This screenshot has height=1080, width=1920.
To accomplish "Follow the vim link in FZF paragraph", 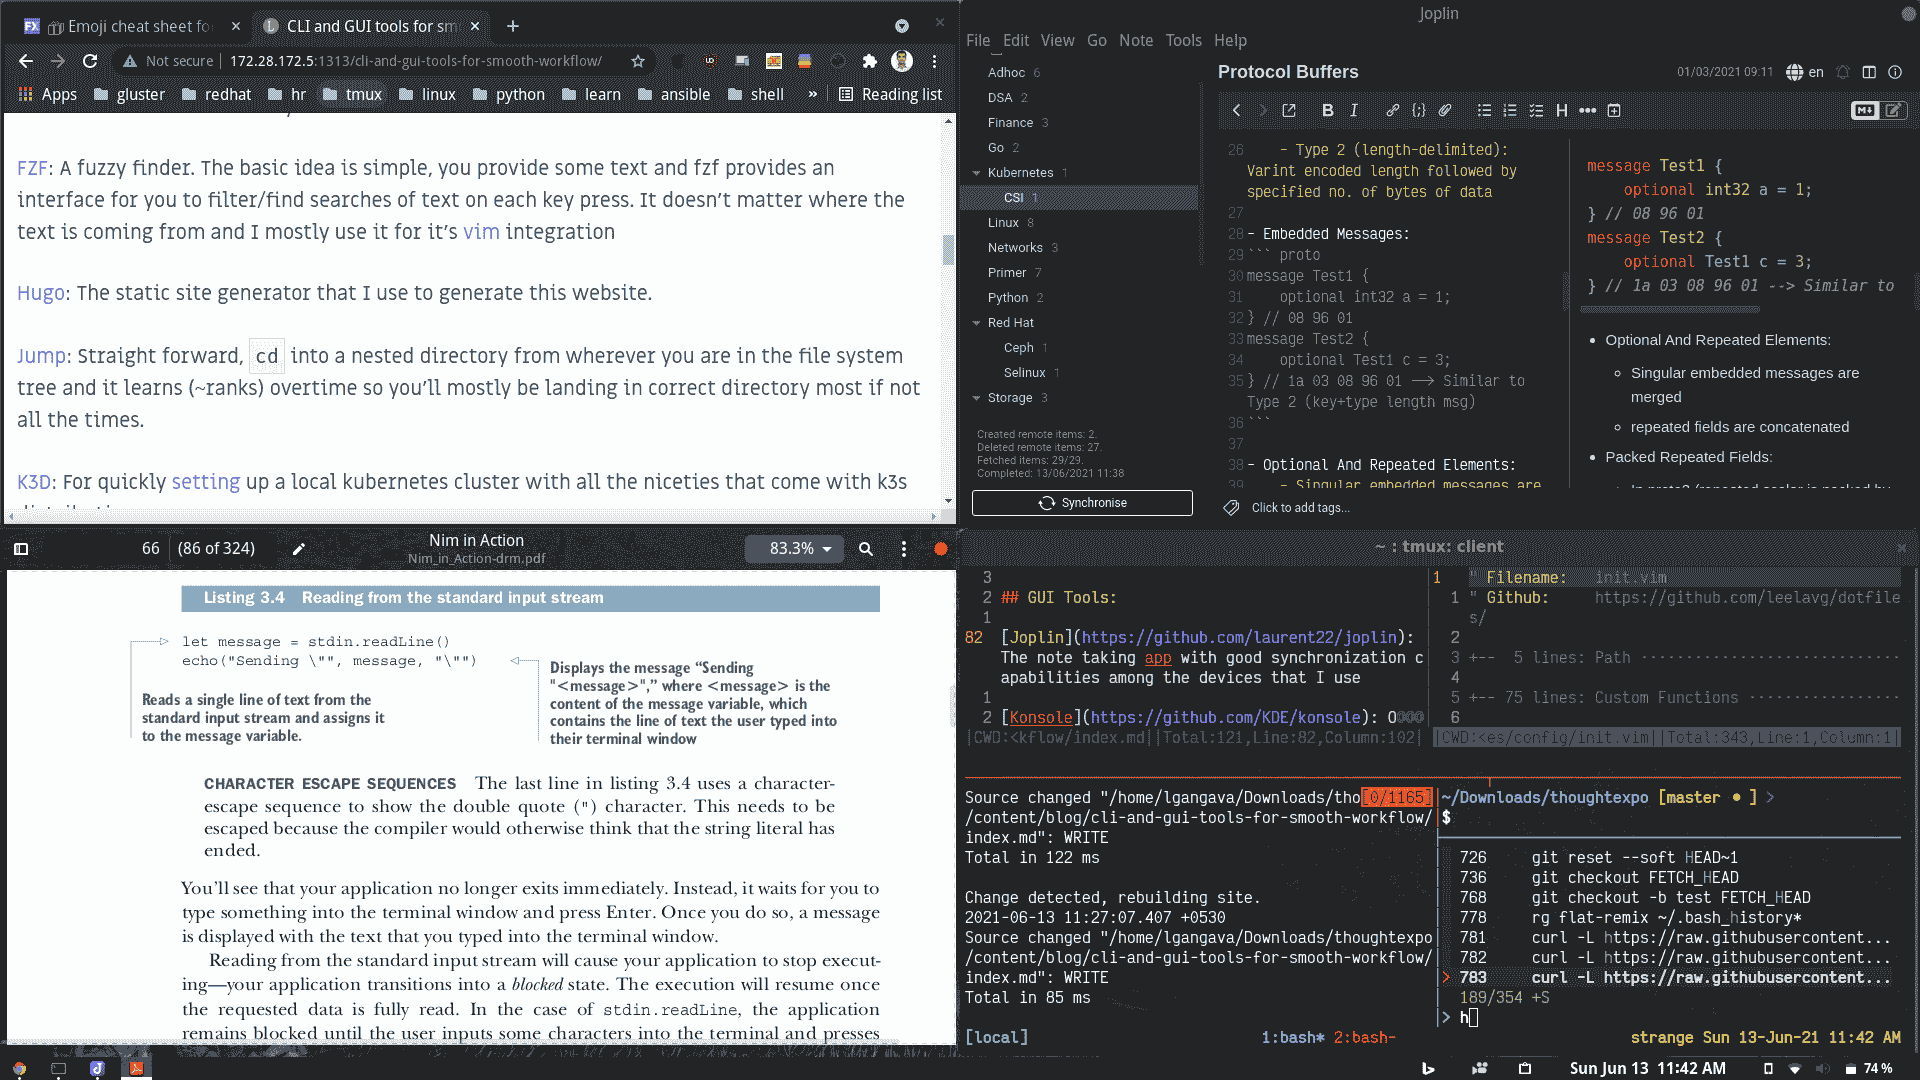I will 481,232.
